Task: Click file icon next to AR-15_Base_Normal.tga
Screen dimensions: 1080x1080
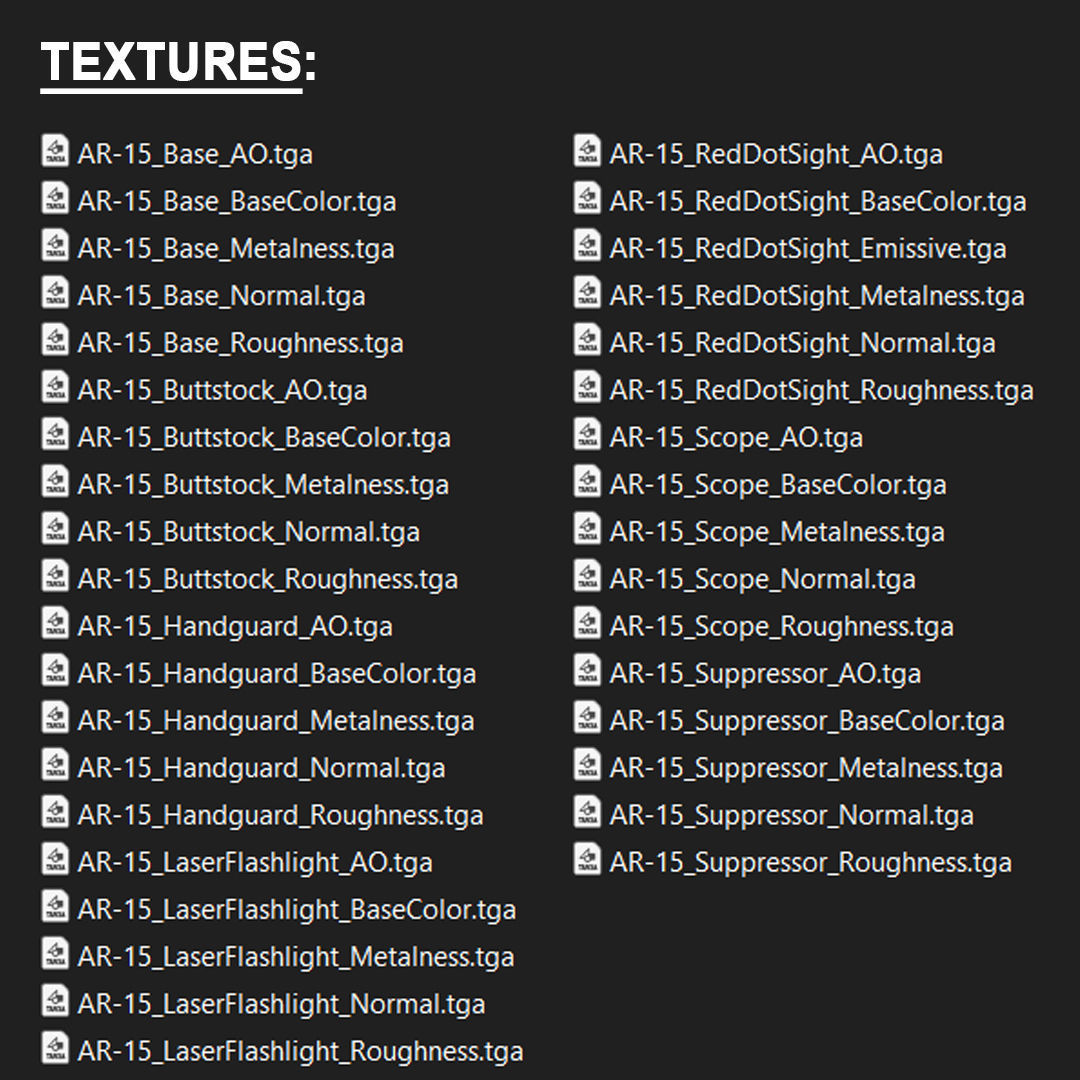Action: coord(55,294)
